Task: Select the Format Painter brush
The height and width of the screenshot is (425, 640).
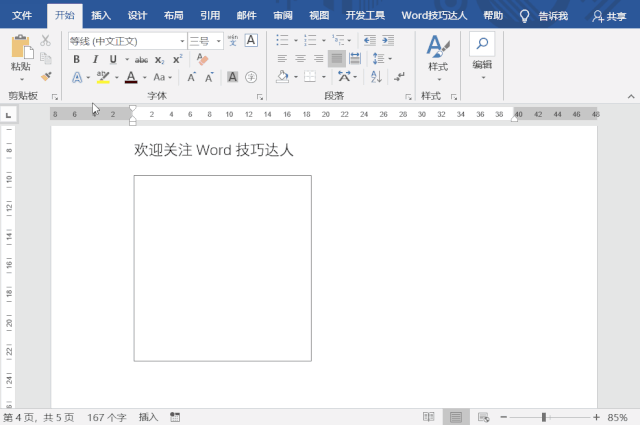Action: point(46,76)
